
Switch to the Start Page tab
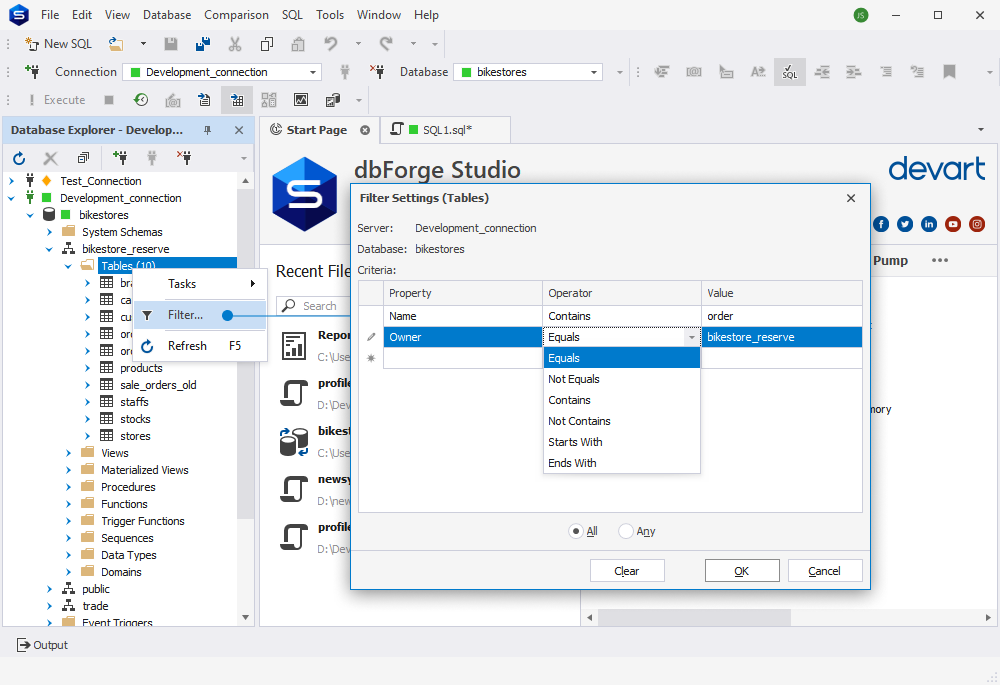tap(320, 130)
